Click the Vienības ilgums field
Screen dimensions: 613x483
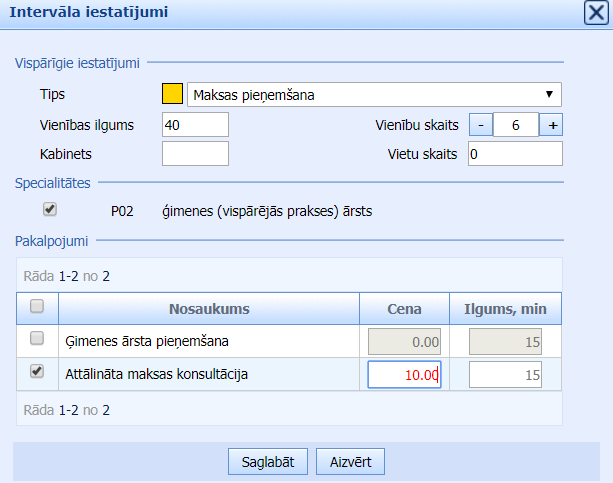coord(195,125)
